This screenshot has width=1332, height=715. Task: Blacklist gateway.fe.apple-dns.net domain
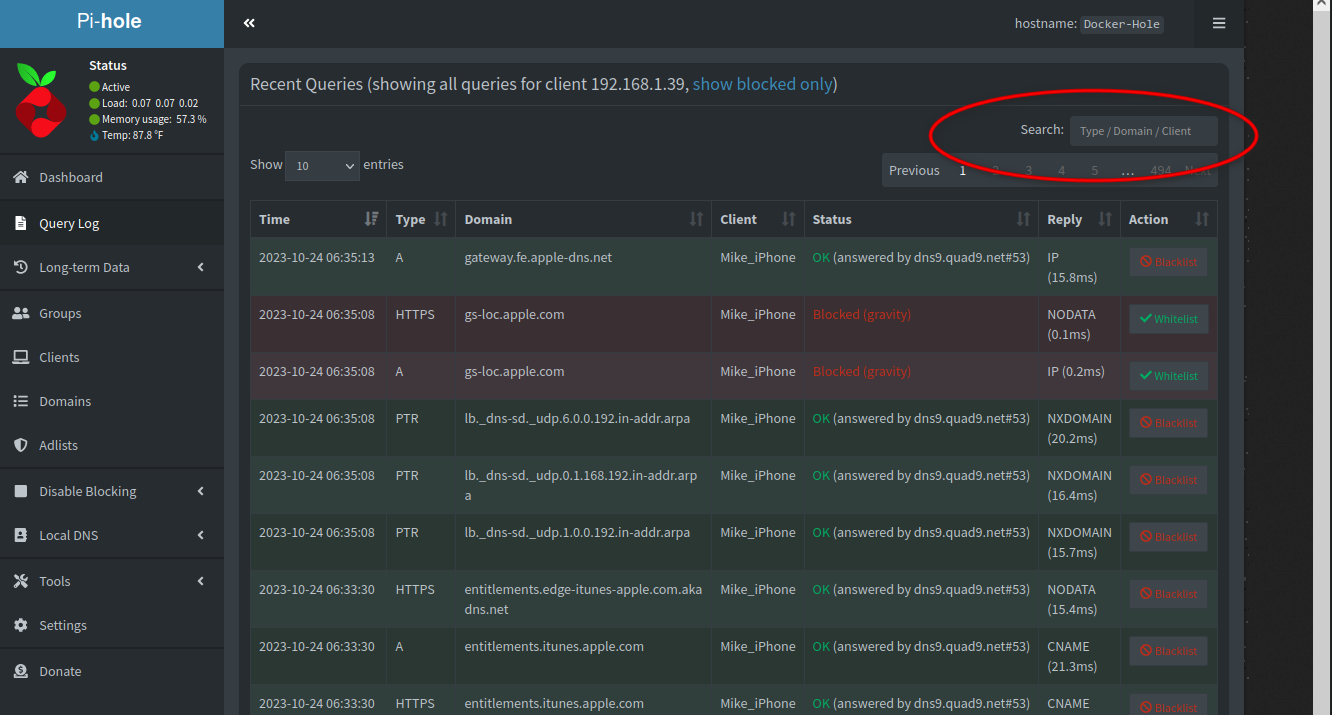click(1168, 262)
